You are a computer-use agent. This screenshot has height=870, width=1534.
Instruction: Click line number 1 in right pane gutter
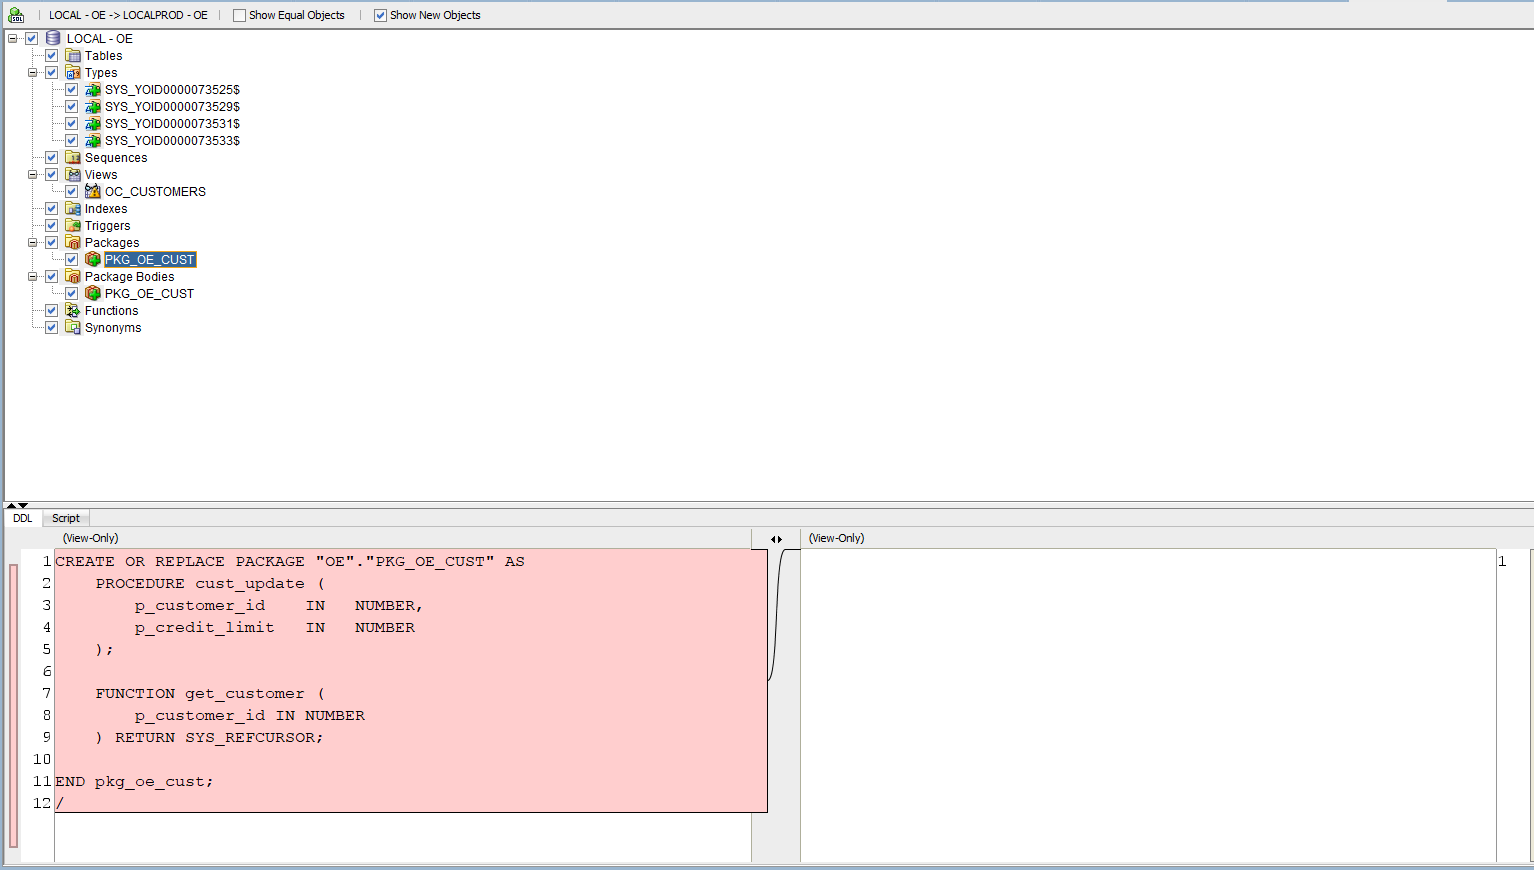click(1502, 561)
